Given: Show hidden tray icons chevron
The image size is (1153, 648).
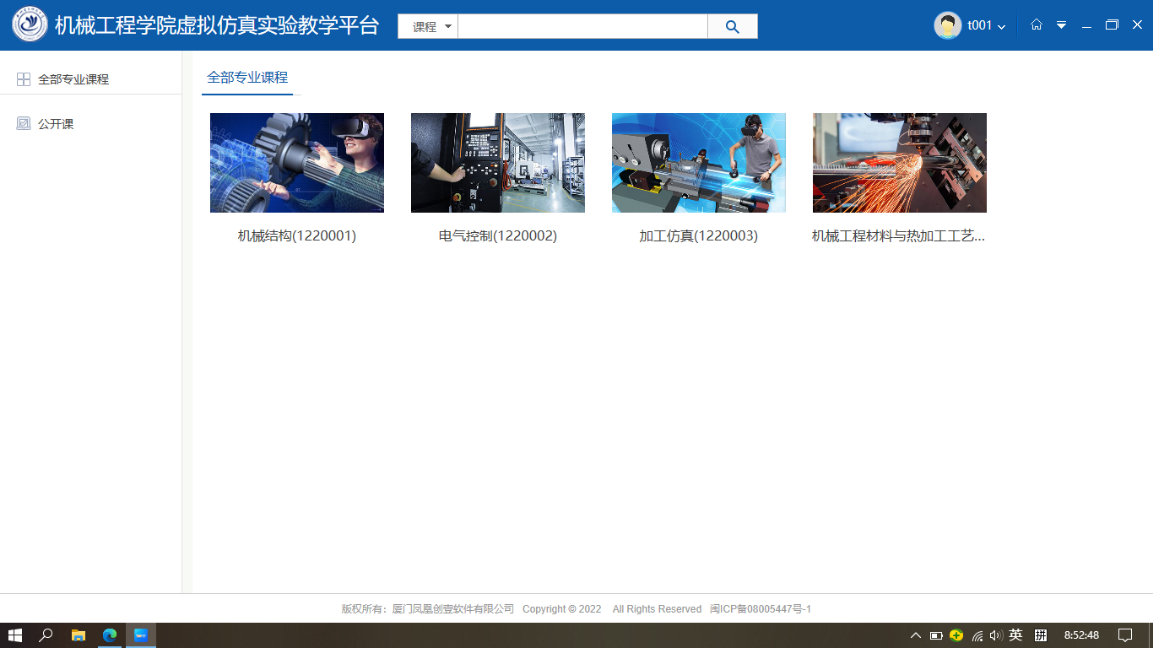Looking at the screenshot, I should coord(915,635).
